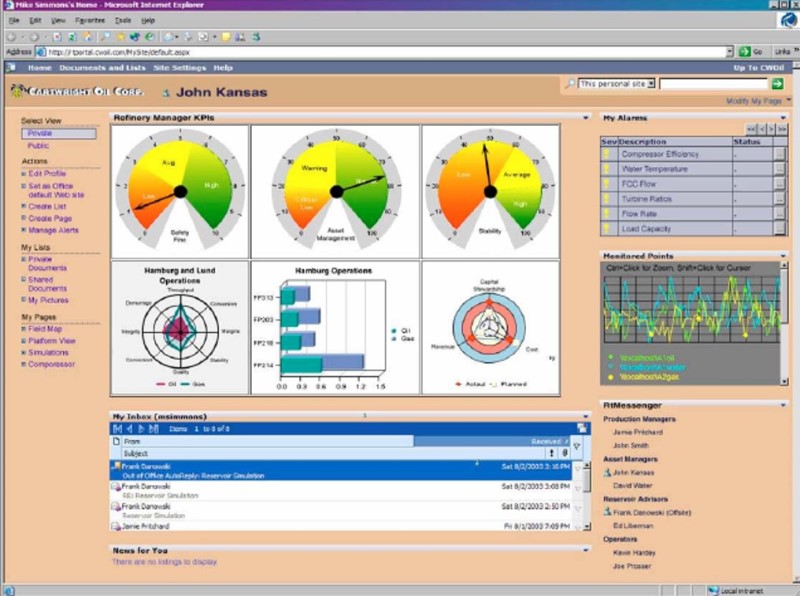Image resolution: width=800 pixels, height=596 pixels.
Task: Go to first page of My Alarms
Action: click(x=750, y=129)
